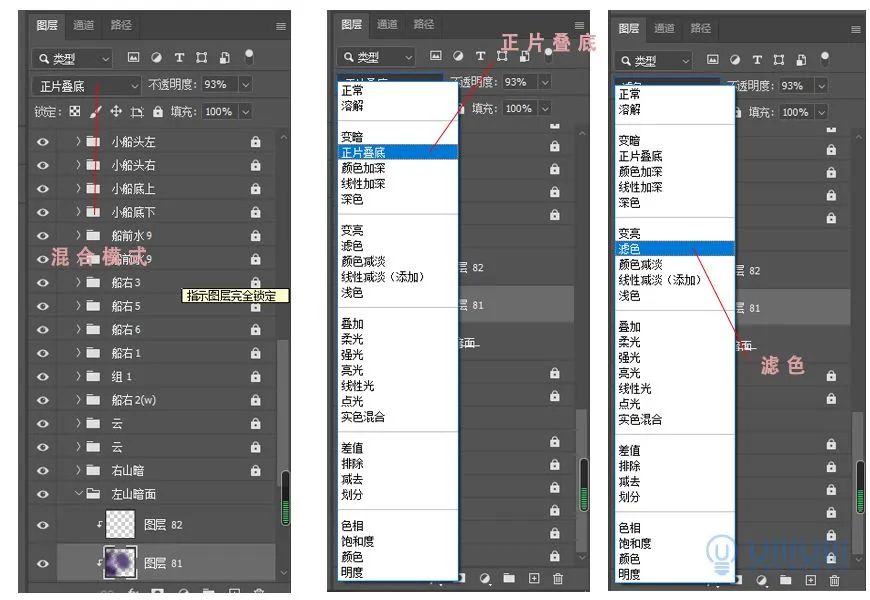Switch to 通道 tab in left panel
Viewport: 870px width, 600px height.
pos(83,25)
